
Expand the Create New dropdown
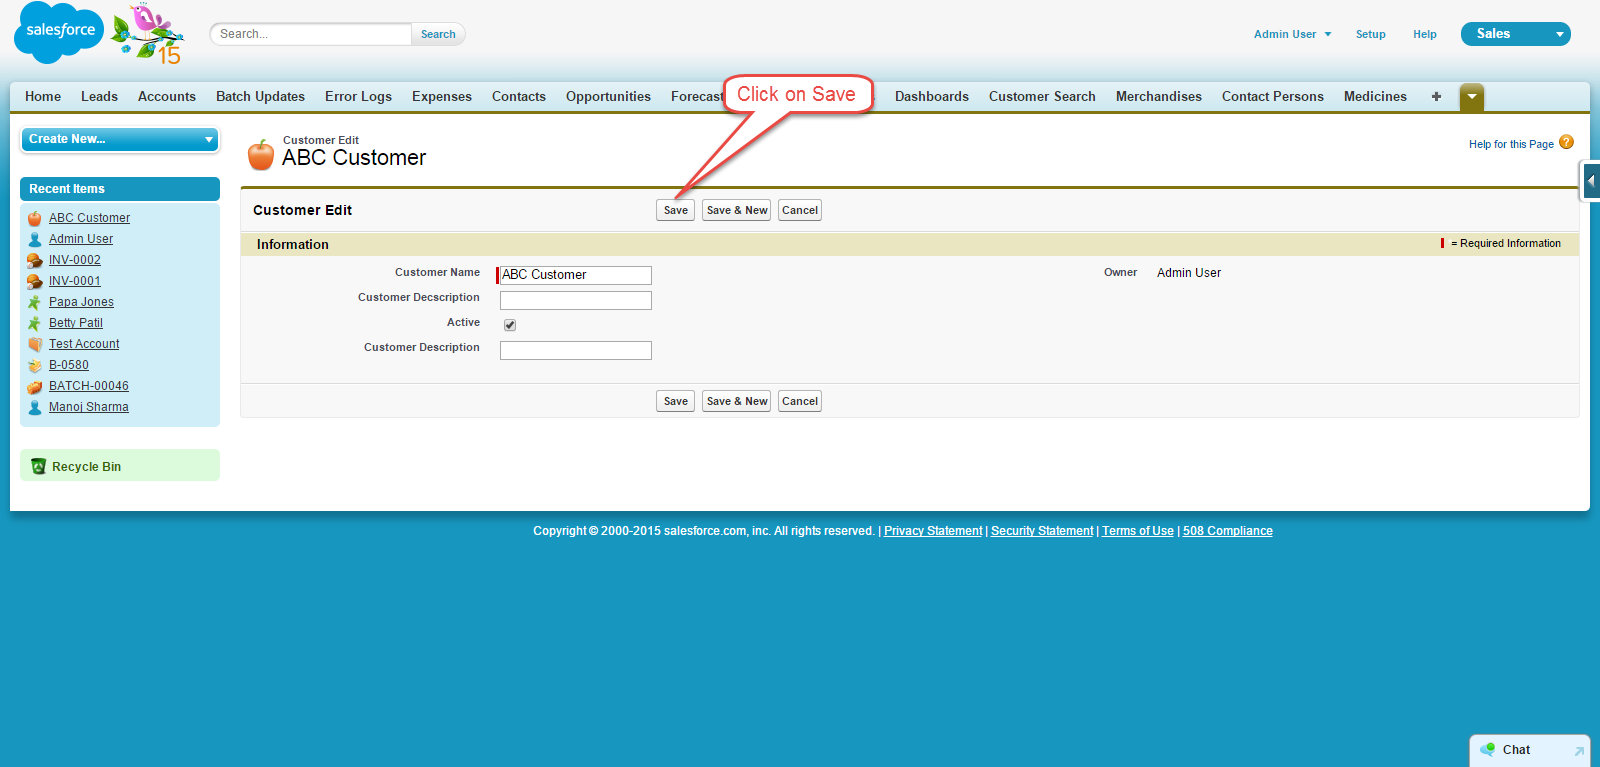[x=119, y=139]
